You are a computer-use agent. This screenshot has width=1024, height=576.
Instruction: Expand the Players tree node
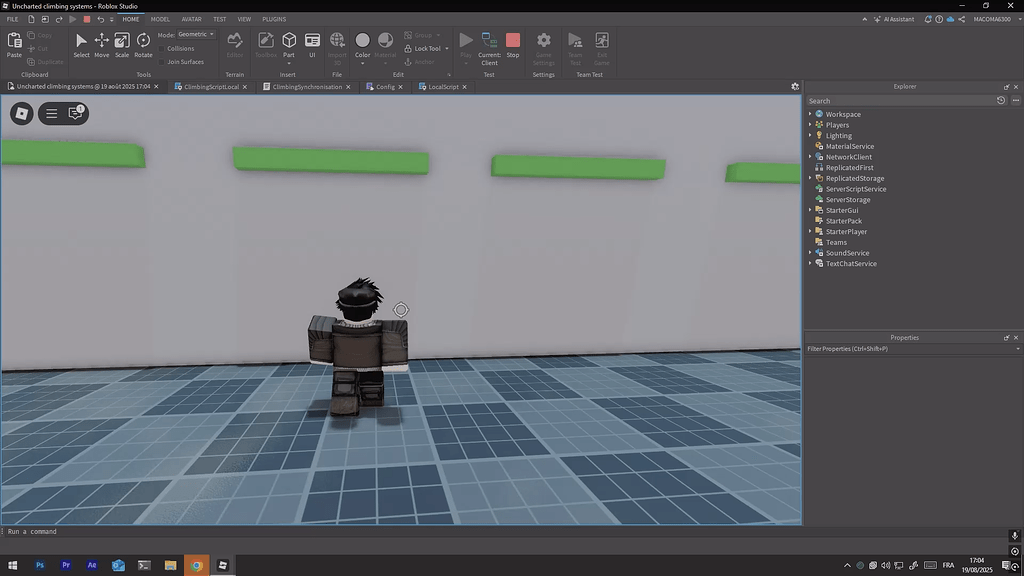point(810,125)
